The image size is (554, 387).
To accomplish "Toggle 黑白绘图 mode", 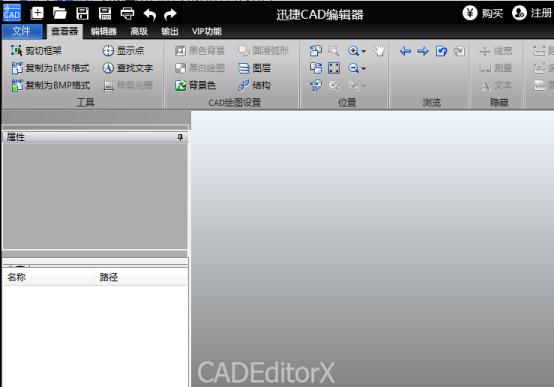I will point(200,68).
